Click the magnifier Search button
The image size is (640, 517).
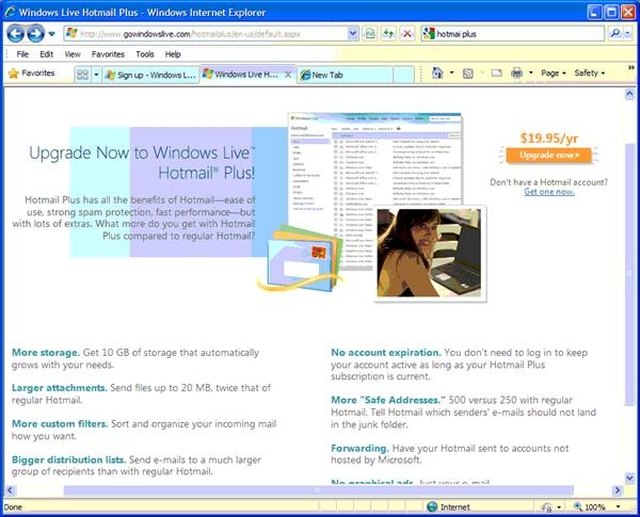click(616, 34)
